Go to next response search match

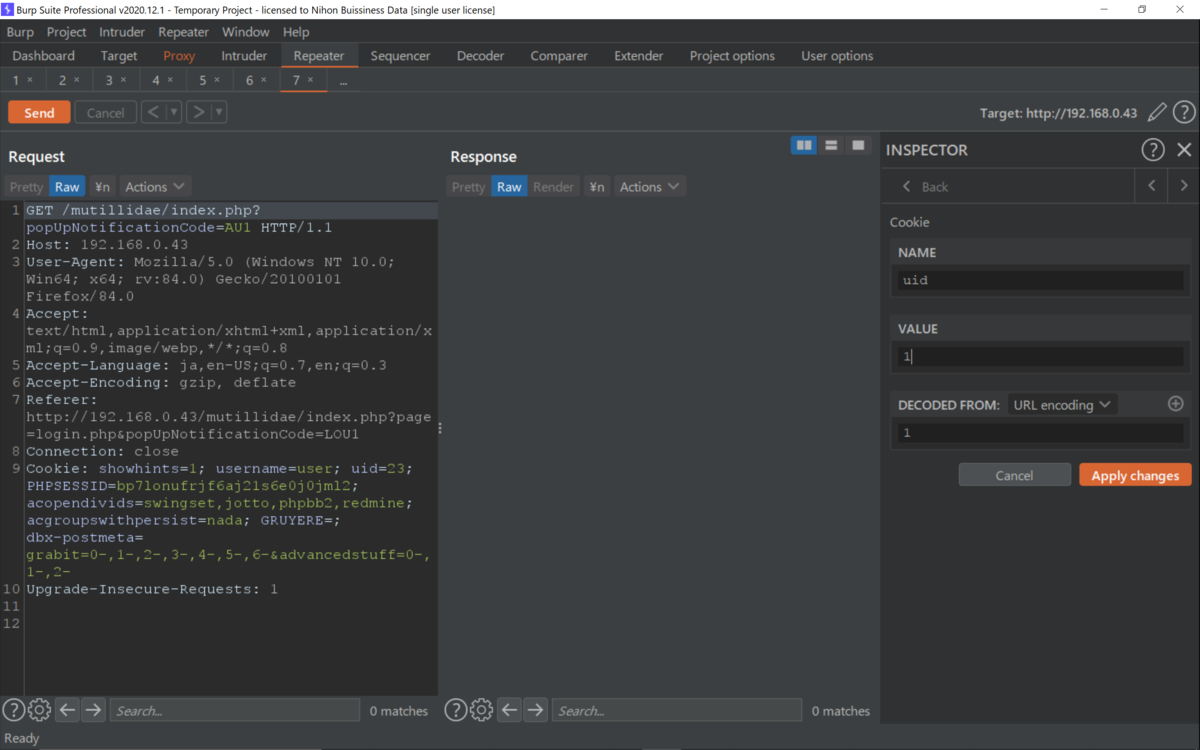coord(535,710)
